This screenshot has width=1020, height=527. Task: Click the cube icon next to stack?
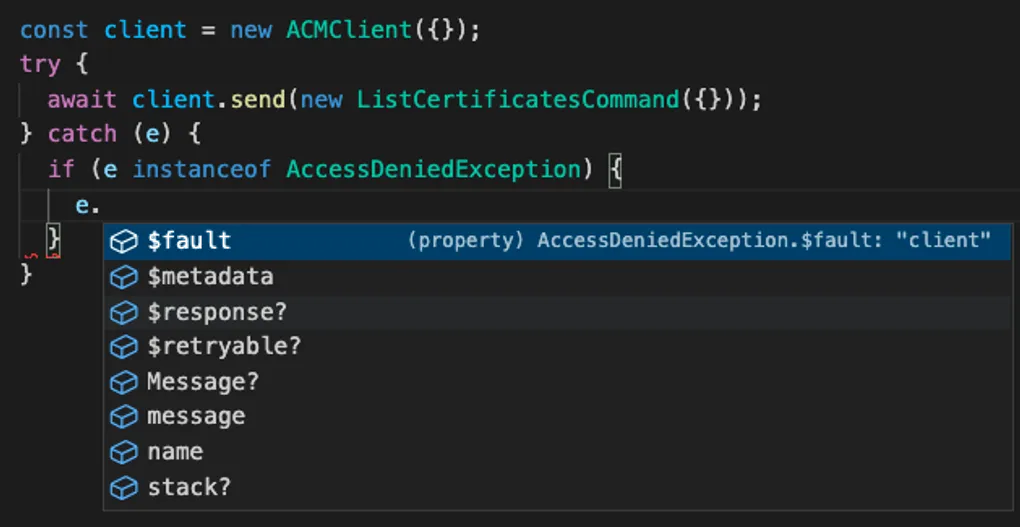click(122, 488)
